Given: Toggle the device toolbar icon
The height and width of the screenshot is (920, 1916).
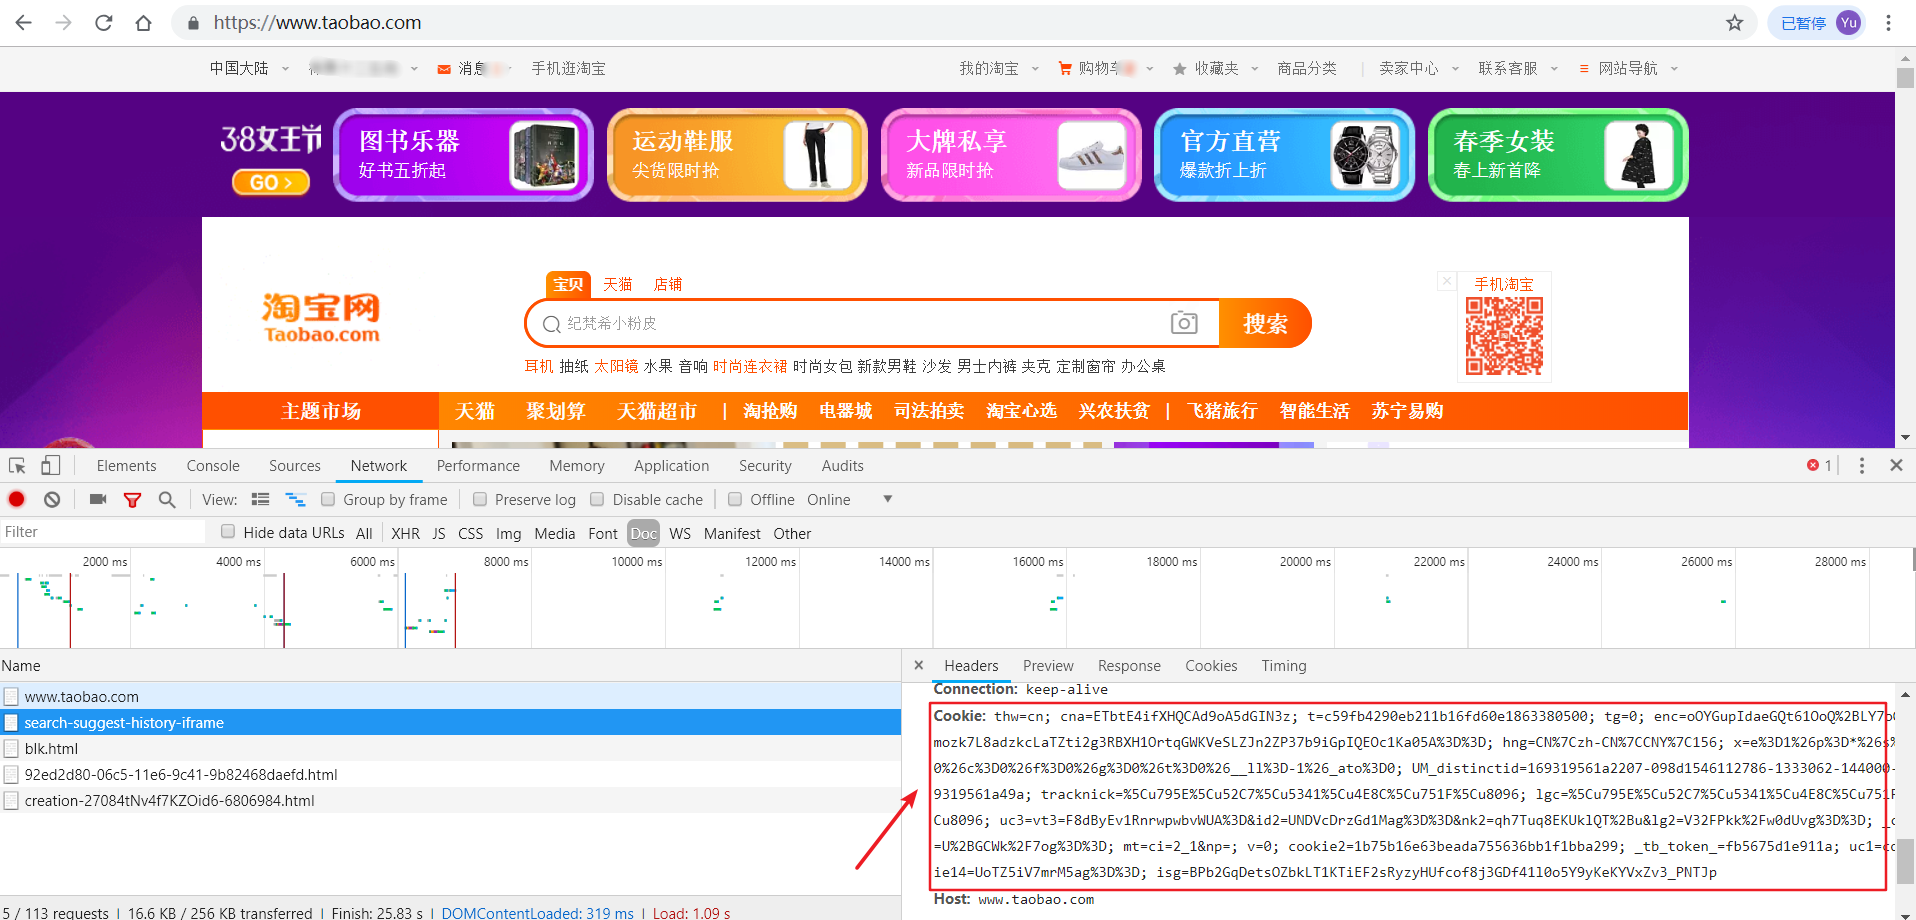Looking at the screenshot, I should [x=50, y=466].
